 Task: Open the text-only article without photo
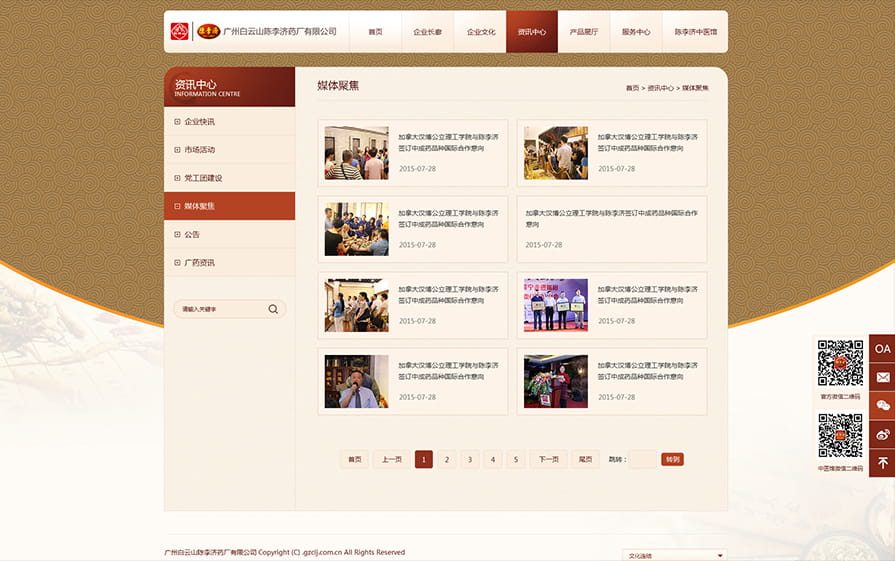612,229
